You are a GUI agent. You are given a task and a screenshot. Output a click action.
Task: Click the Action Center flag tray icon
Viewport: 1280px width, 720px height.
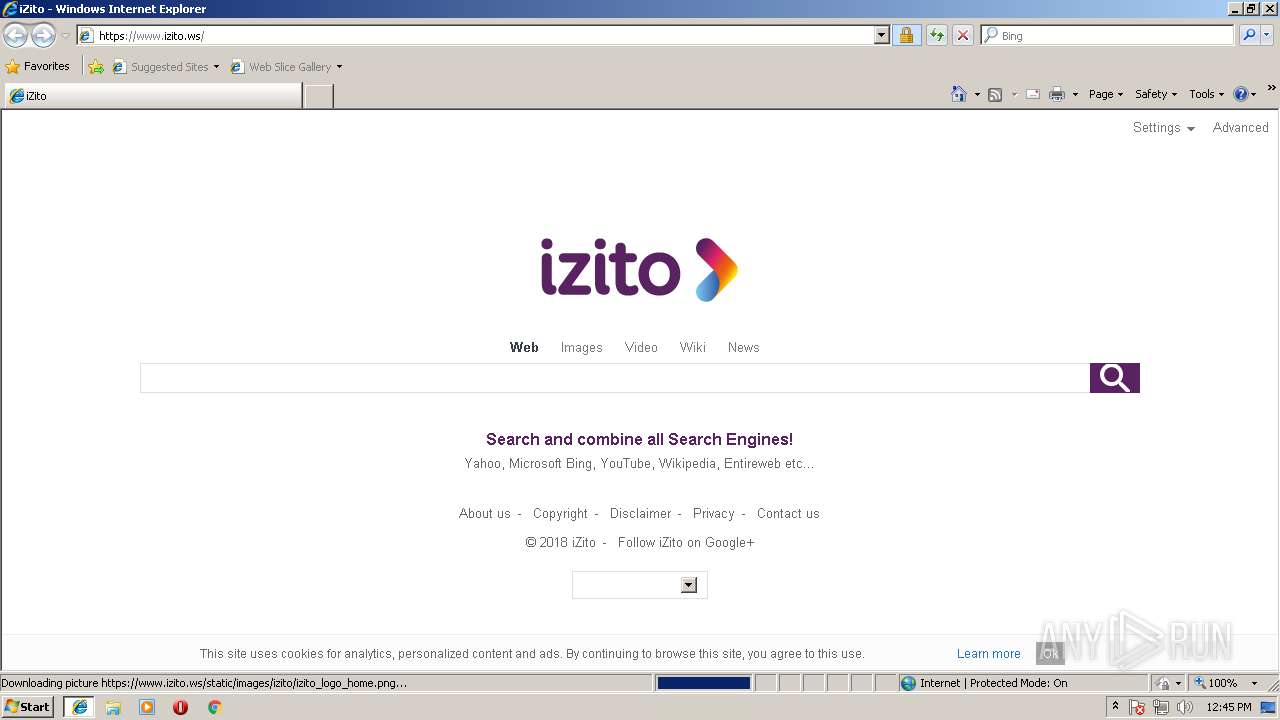coord(1138,707)
